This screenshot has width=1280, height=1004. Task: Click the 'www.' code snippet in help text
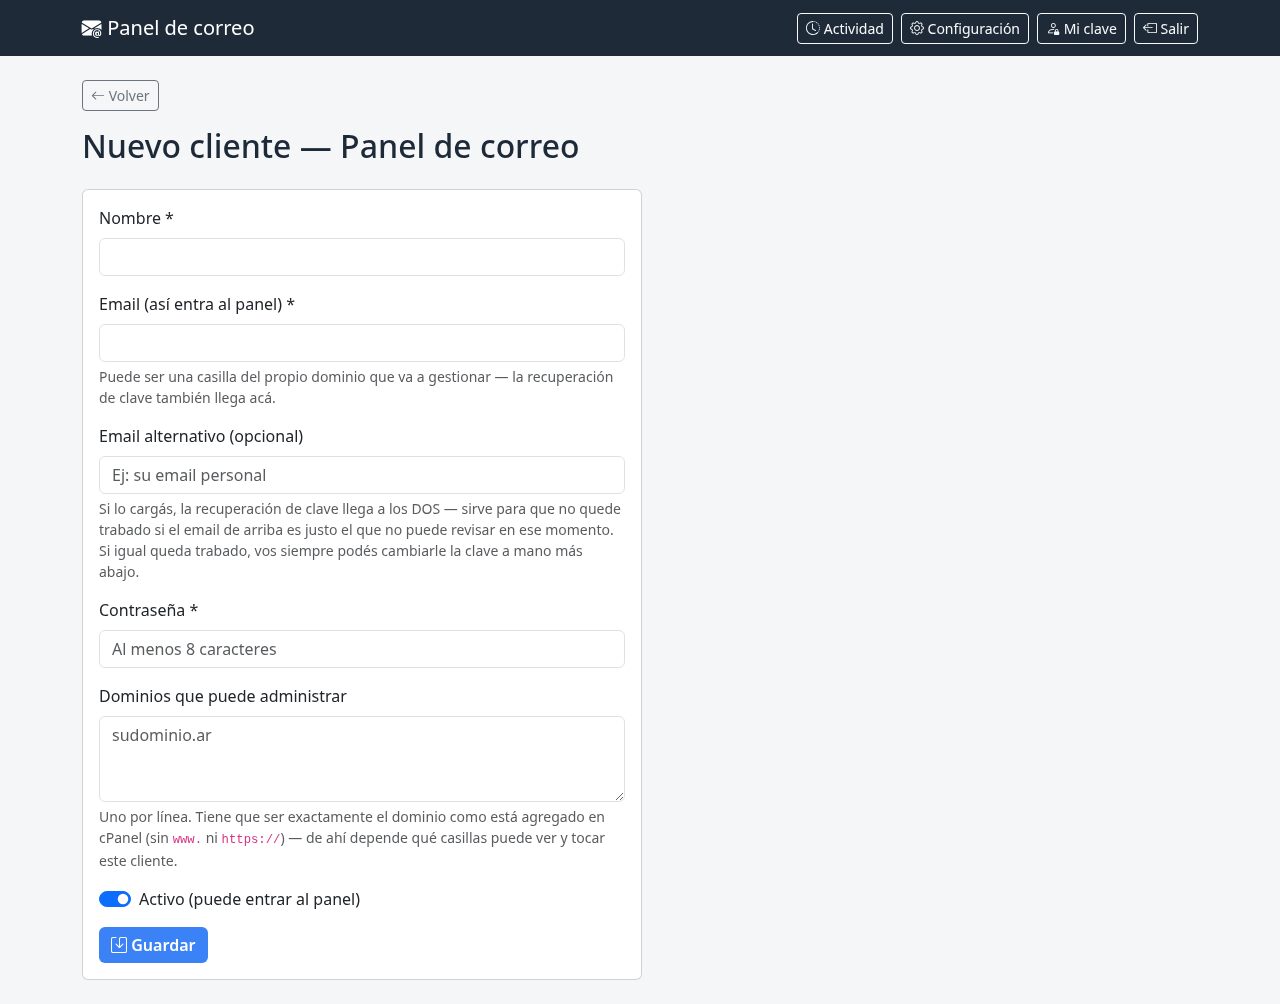coord(187,839)
